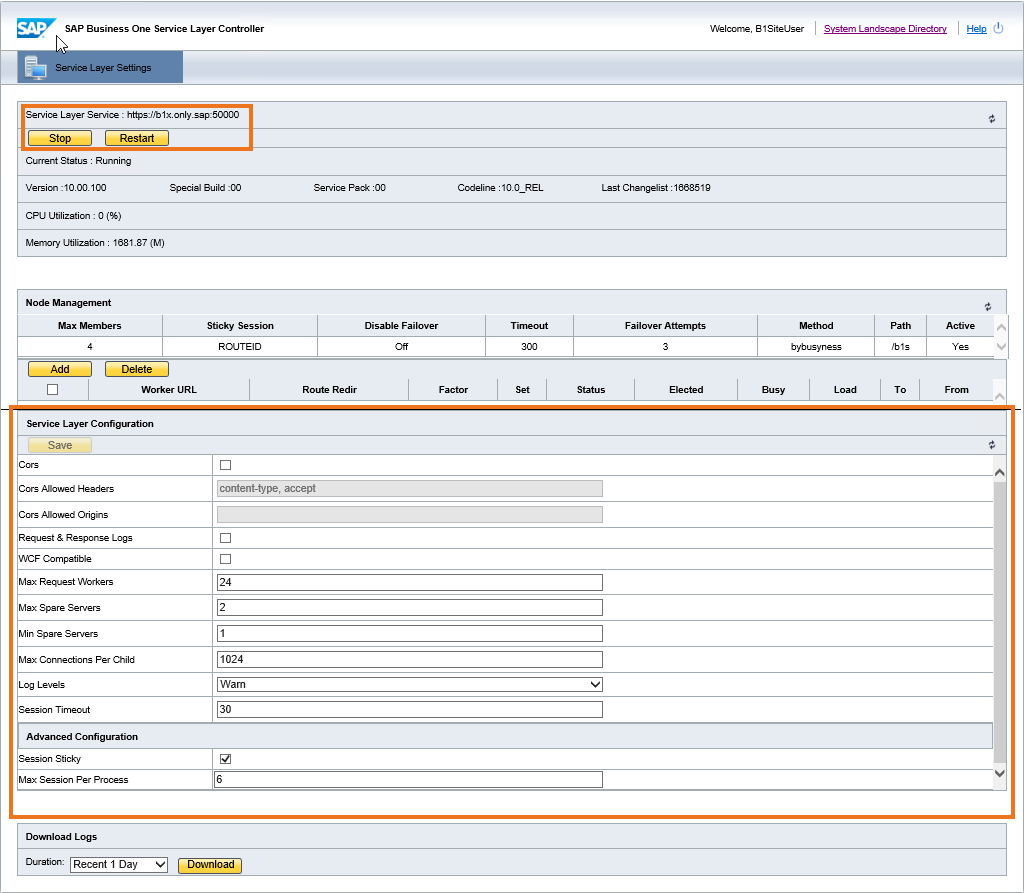
Task: Download the service logs
Action: pos(209,864)
